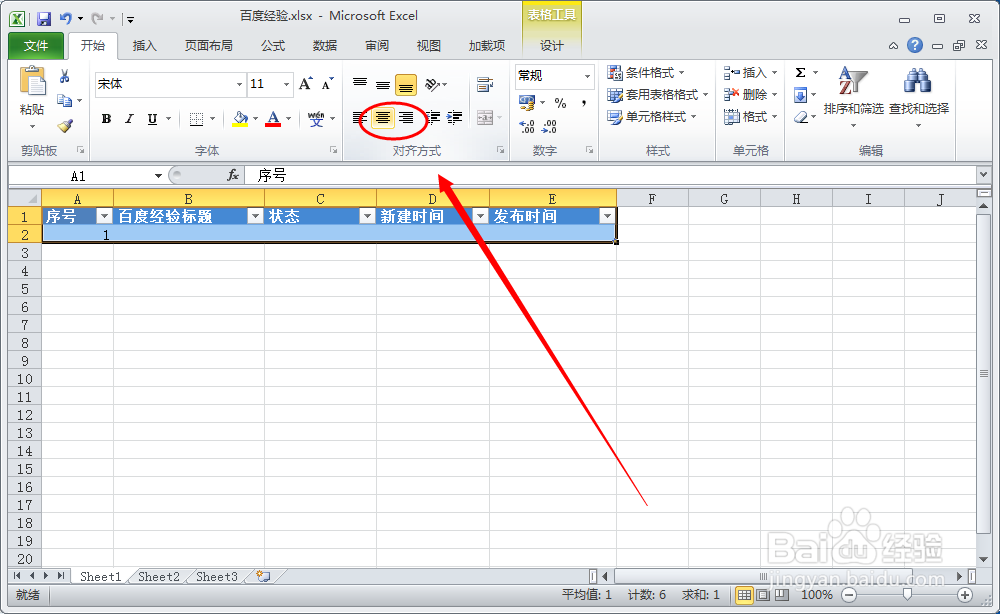The height and width of the screenshot is (614, 1000).
Task: Open the 发布时间 filter dropdown
Action: (x=607, y=216)
